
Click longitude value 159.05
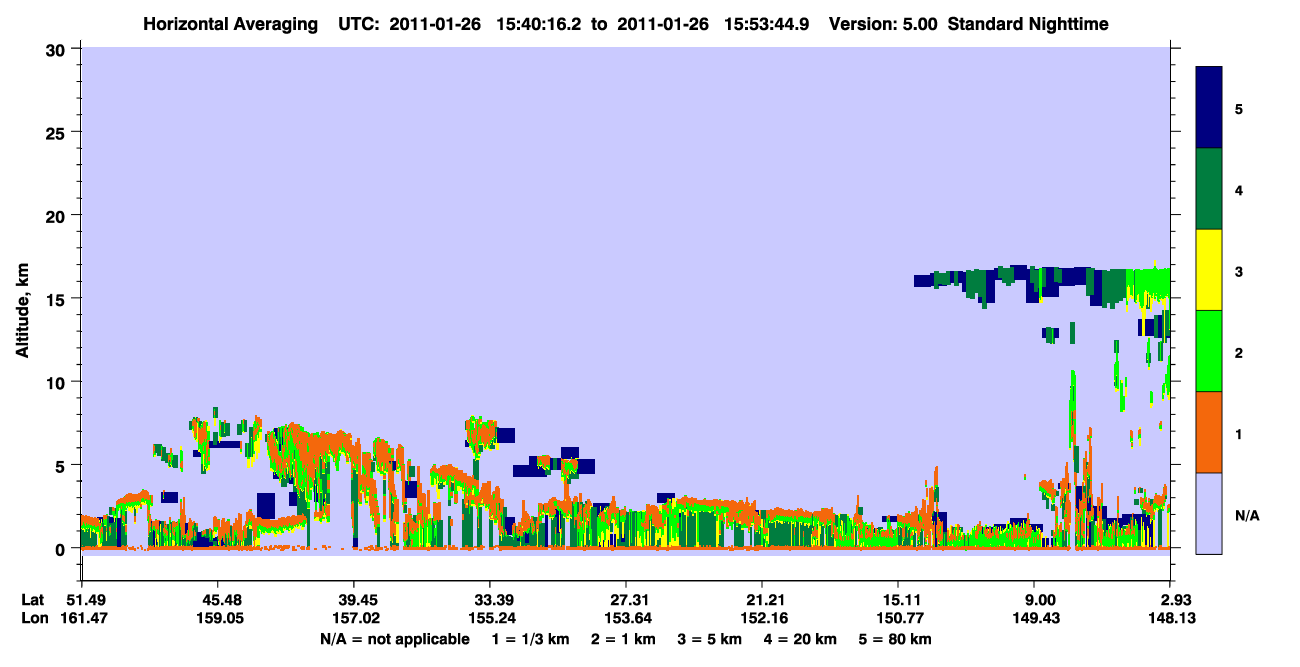pos(218,619)
